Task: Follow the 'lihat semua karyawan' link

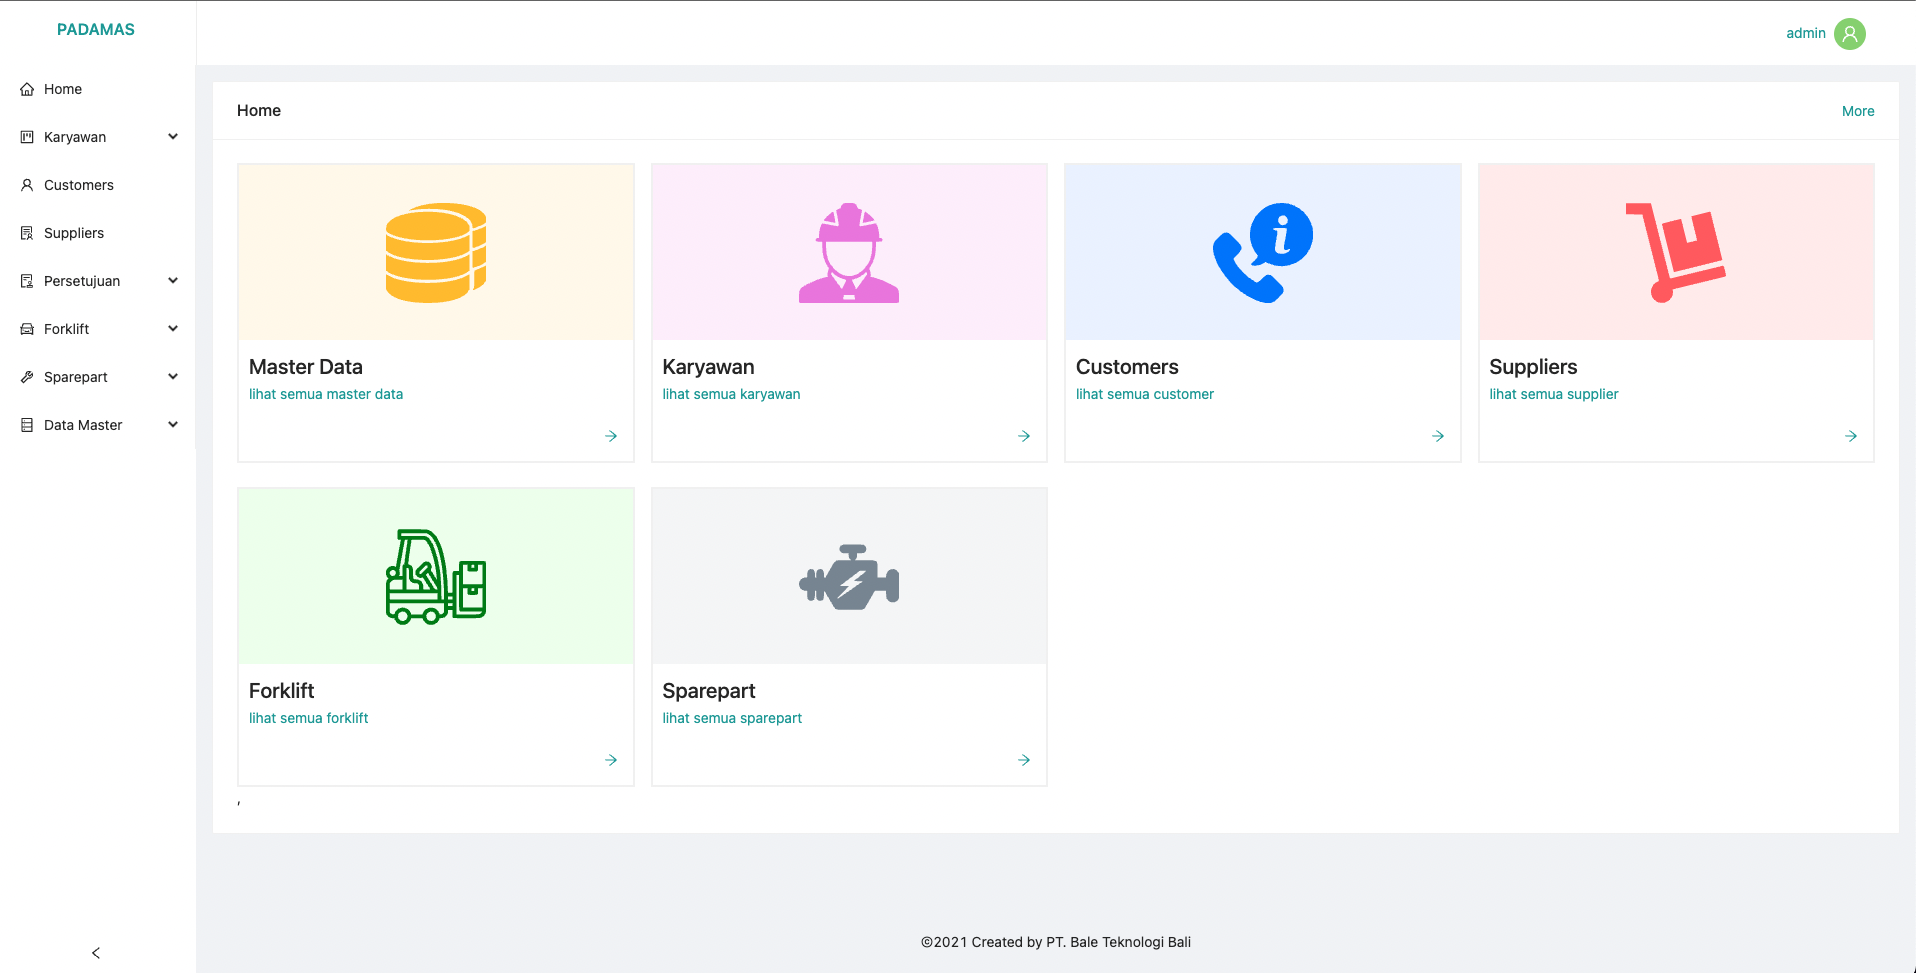Action: click(731, 394)
